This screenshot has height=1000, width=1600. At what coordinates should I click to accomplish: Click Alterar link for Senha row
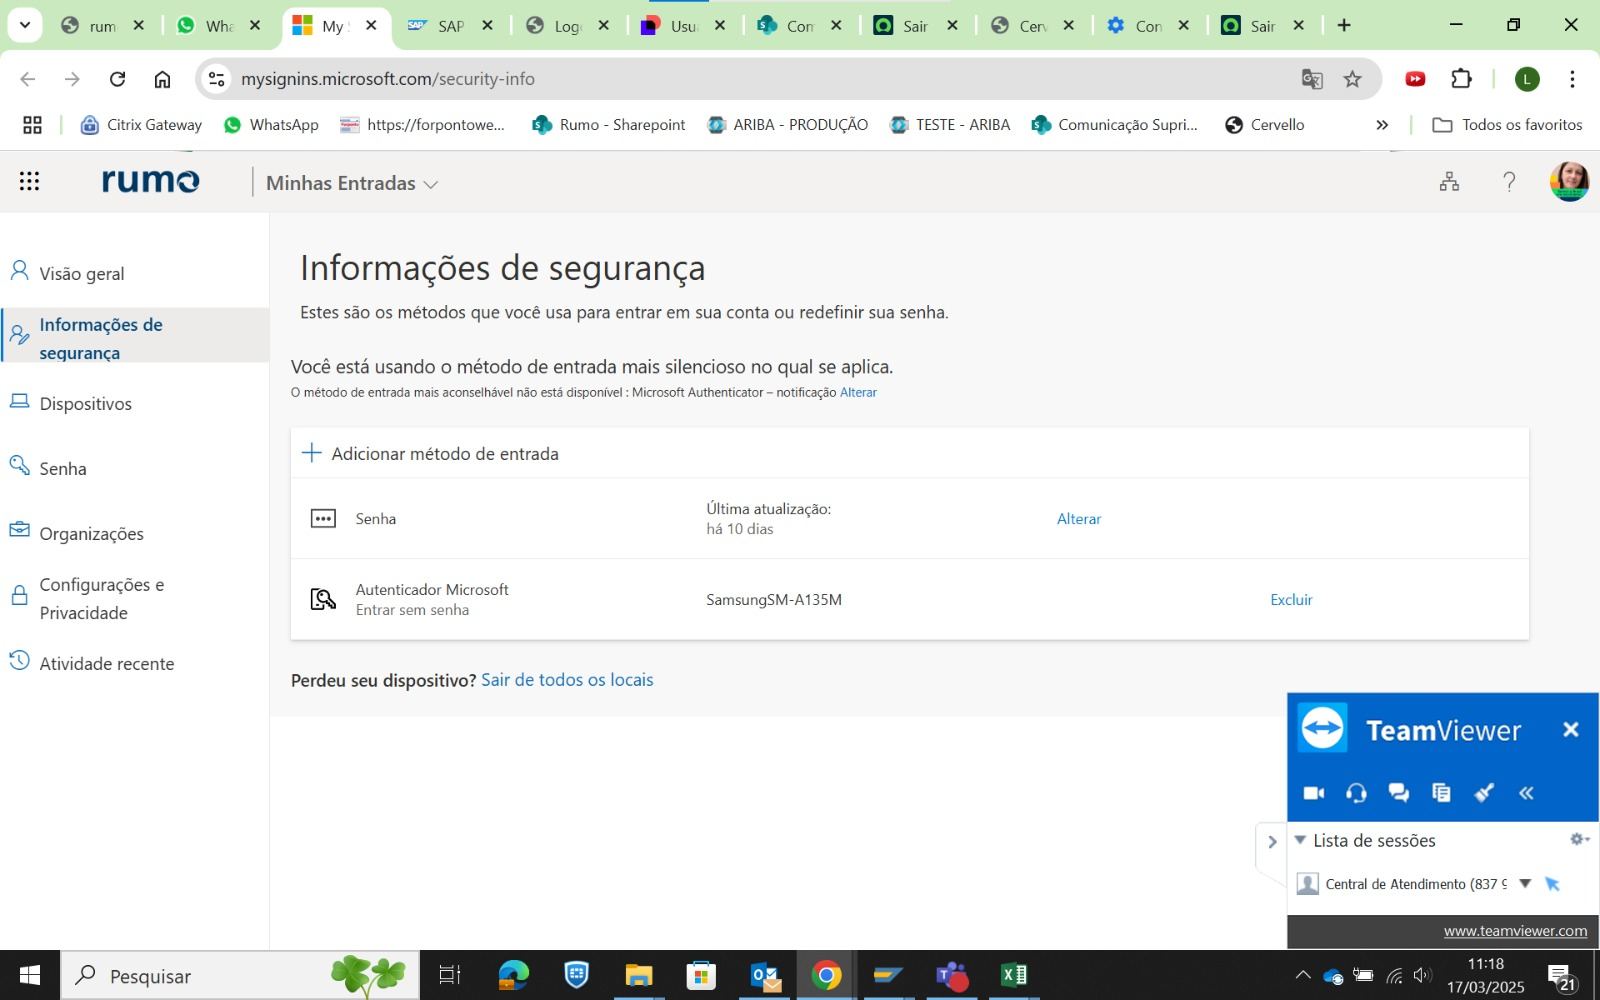point(1078,518)
